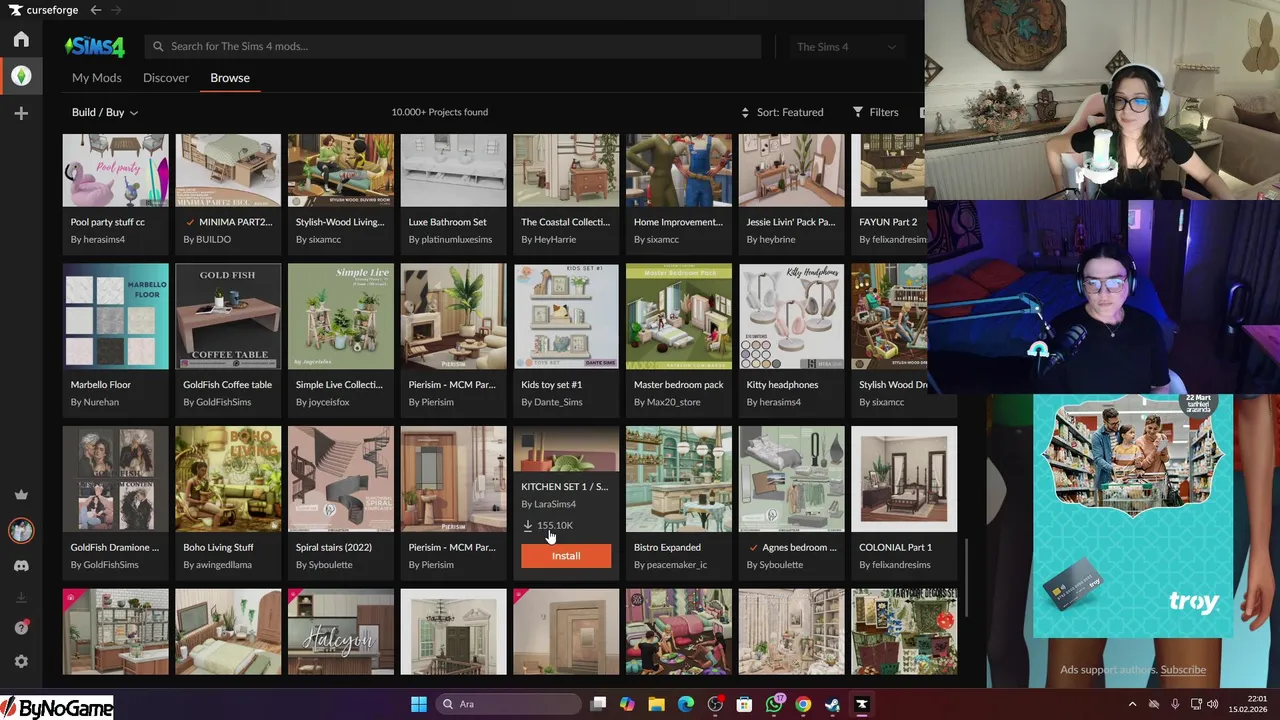
Task: Open the Boho Living Stuff thumbnail
Action: coord(228,479)
